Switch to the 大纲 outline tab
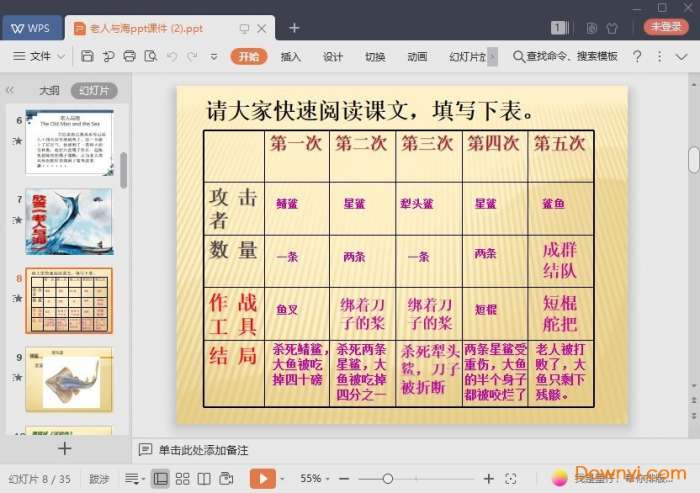Screen dimensions: 700x493 (50, 90)
